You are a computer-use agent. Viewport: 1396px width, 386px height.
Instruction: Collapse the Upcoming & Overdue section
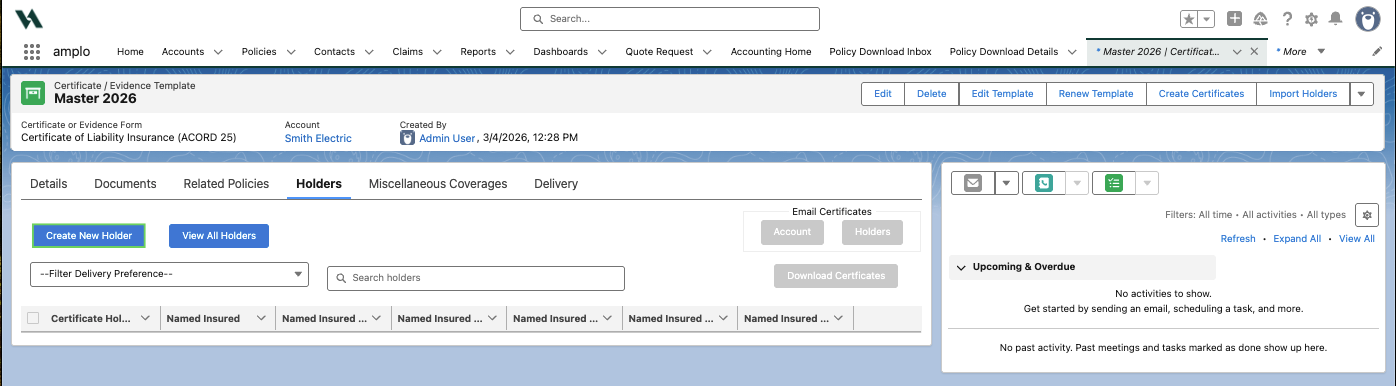pos(962,267)
